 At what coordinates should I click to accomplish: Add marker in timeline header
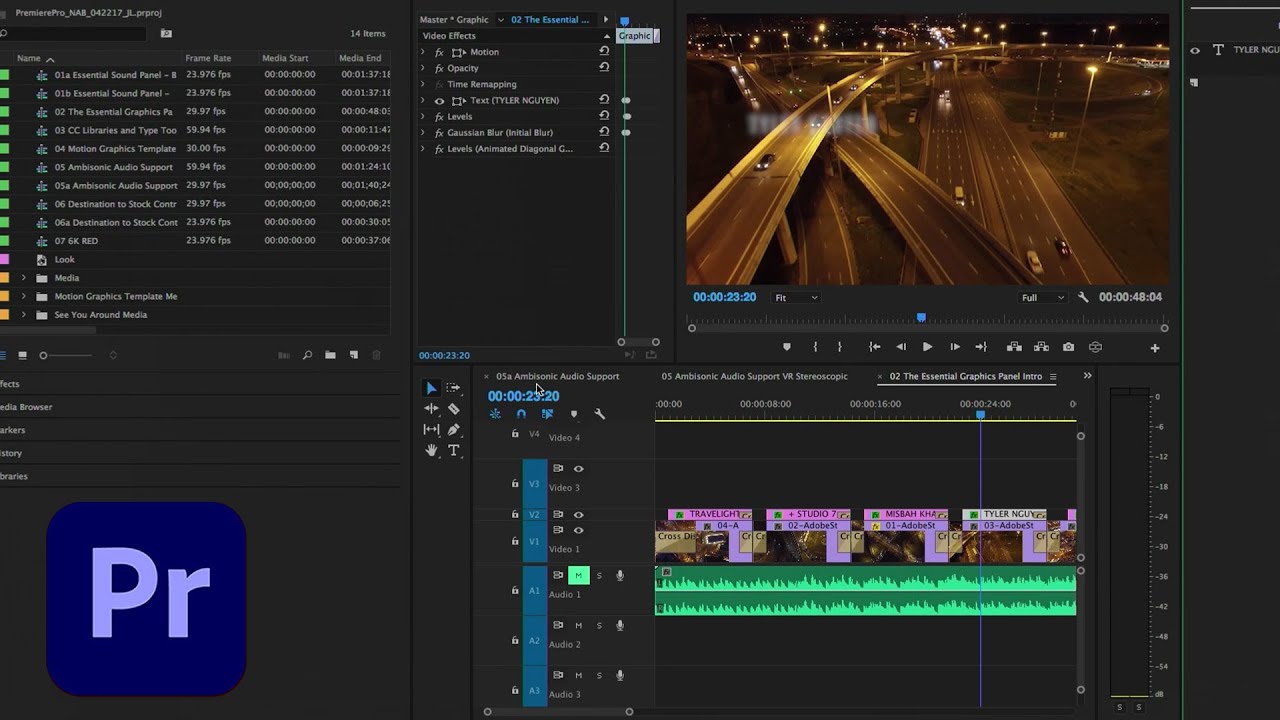point(573,414)
